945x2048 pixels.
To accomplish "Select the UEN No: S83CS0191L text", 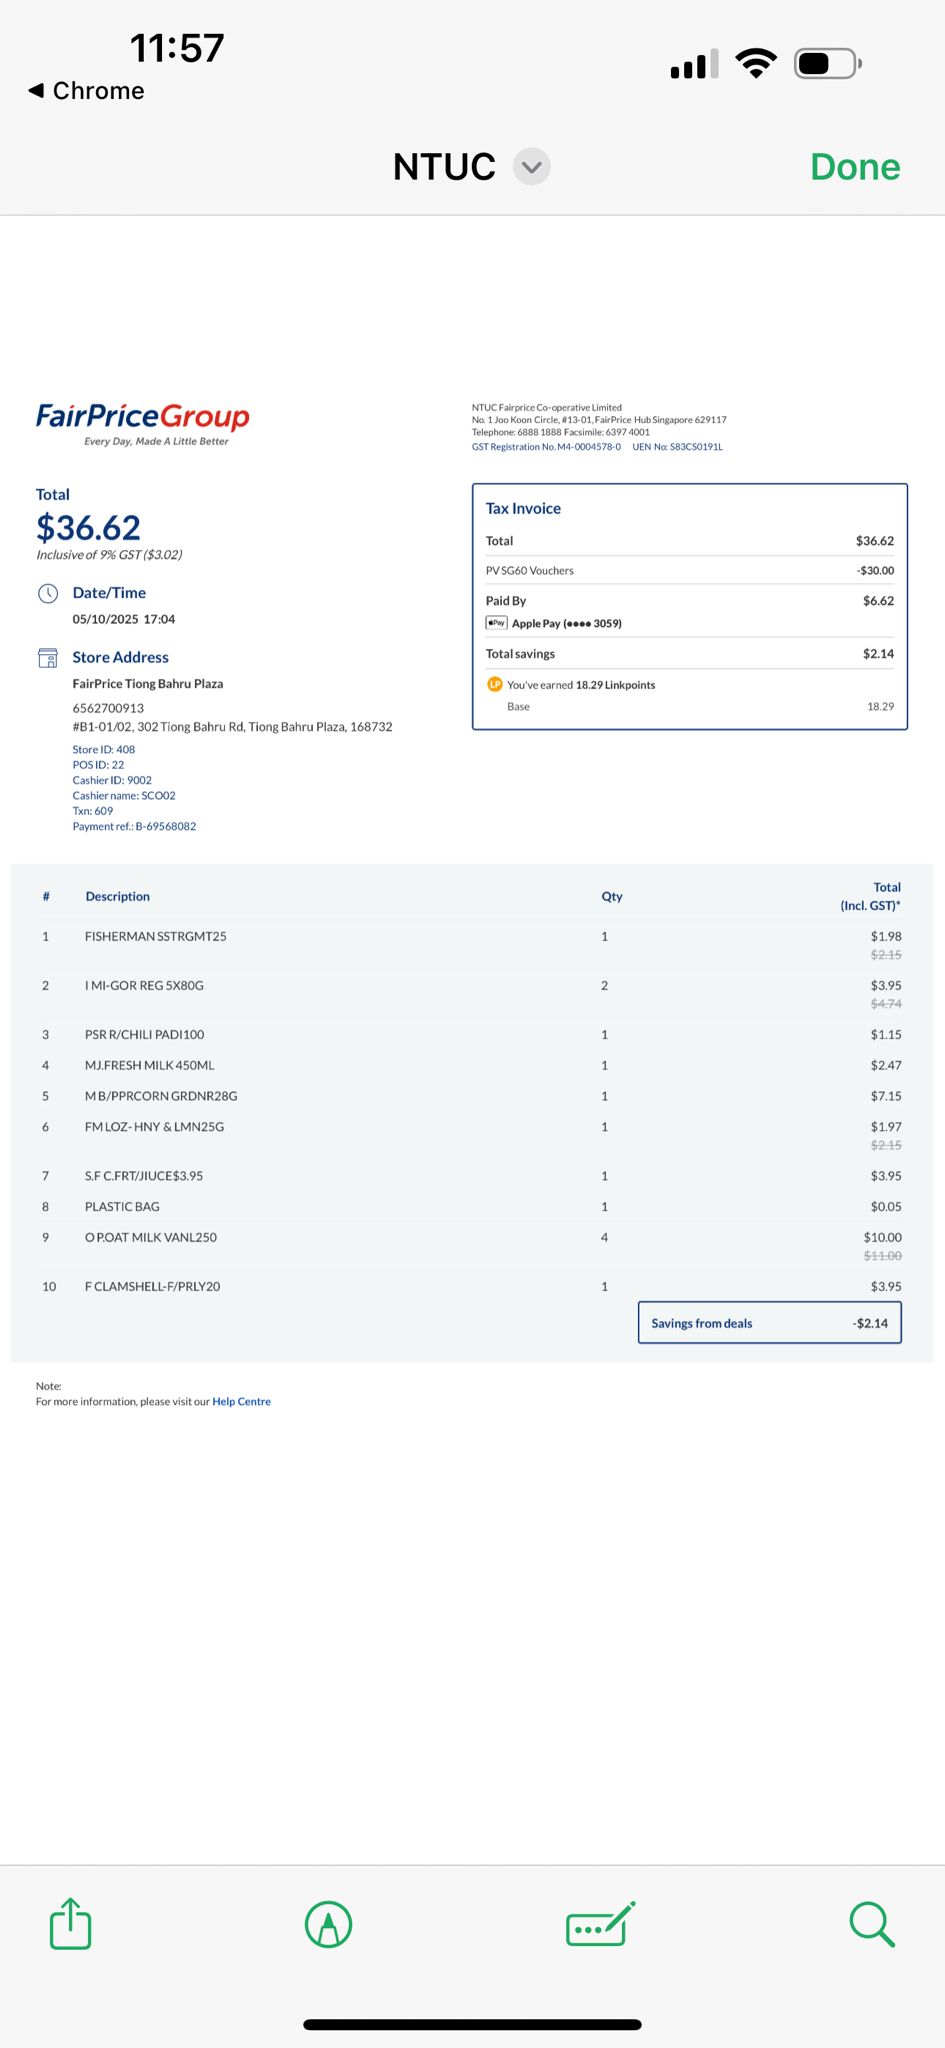I will coord(677,447).
